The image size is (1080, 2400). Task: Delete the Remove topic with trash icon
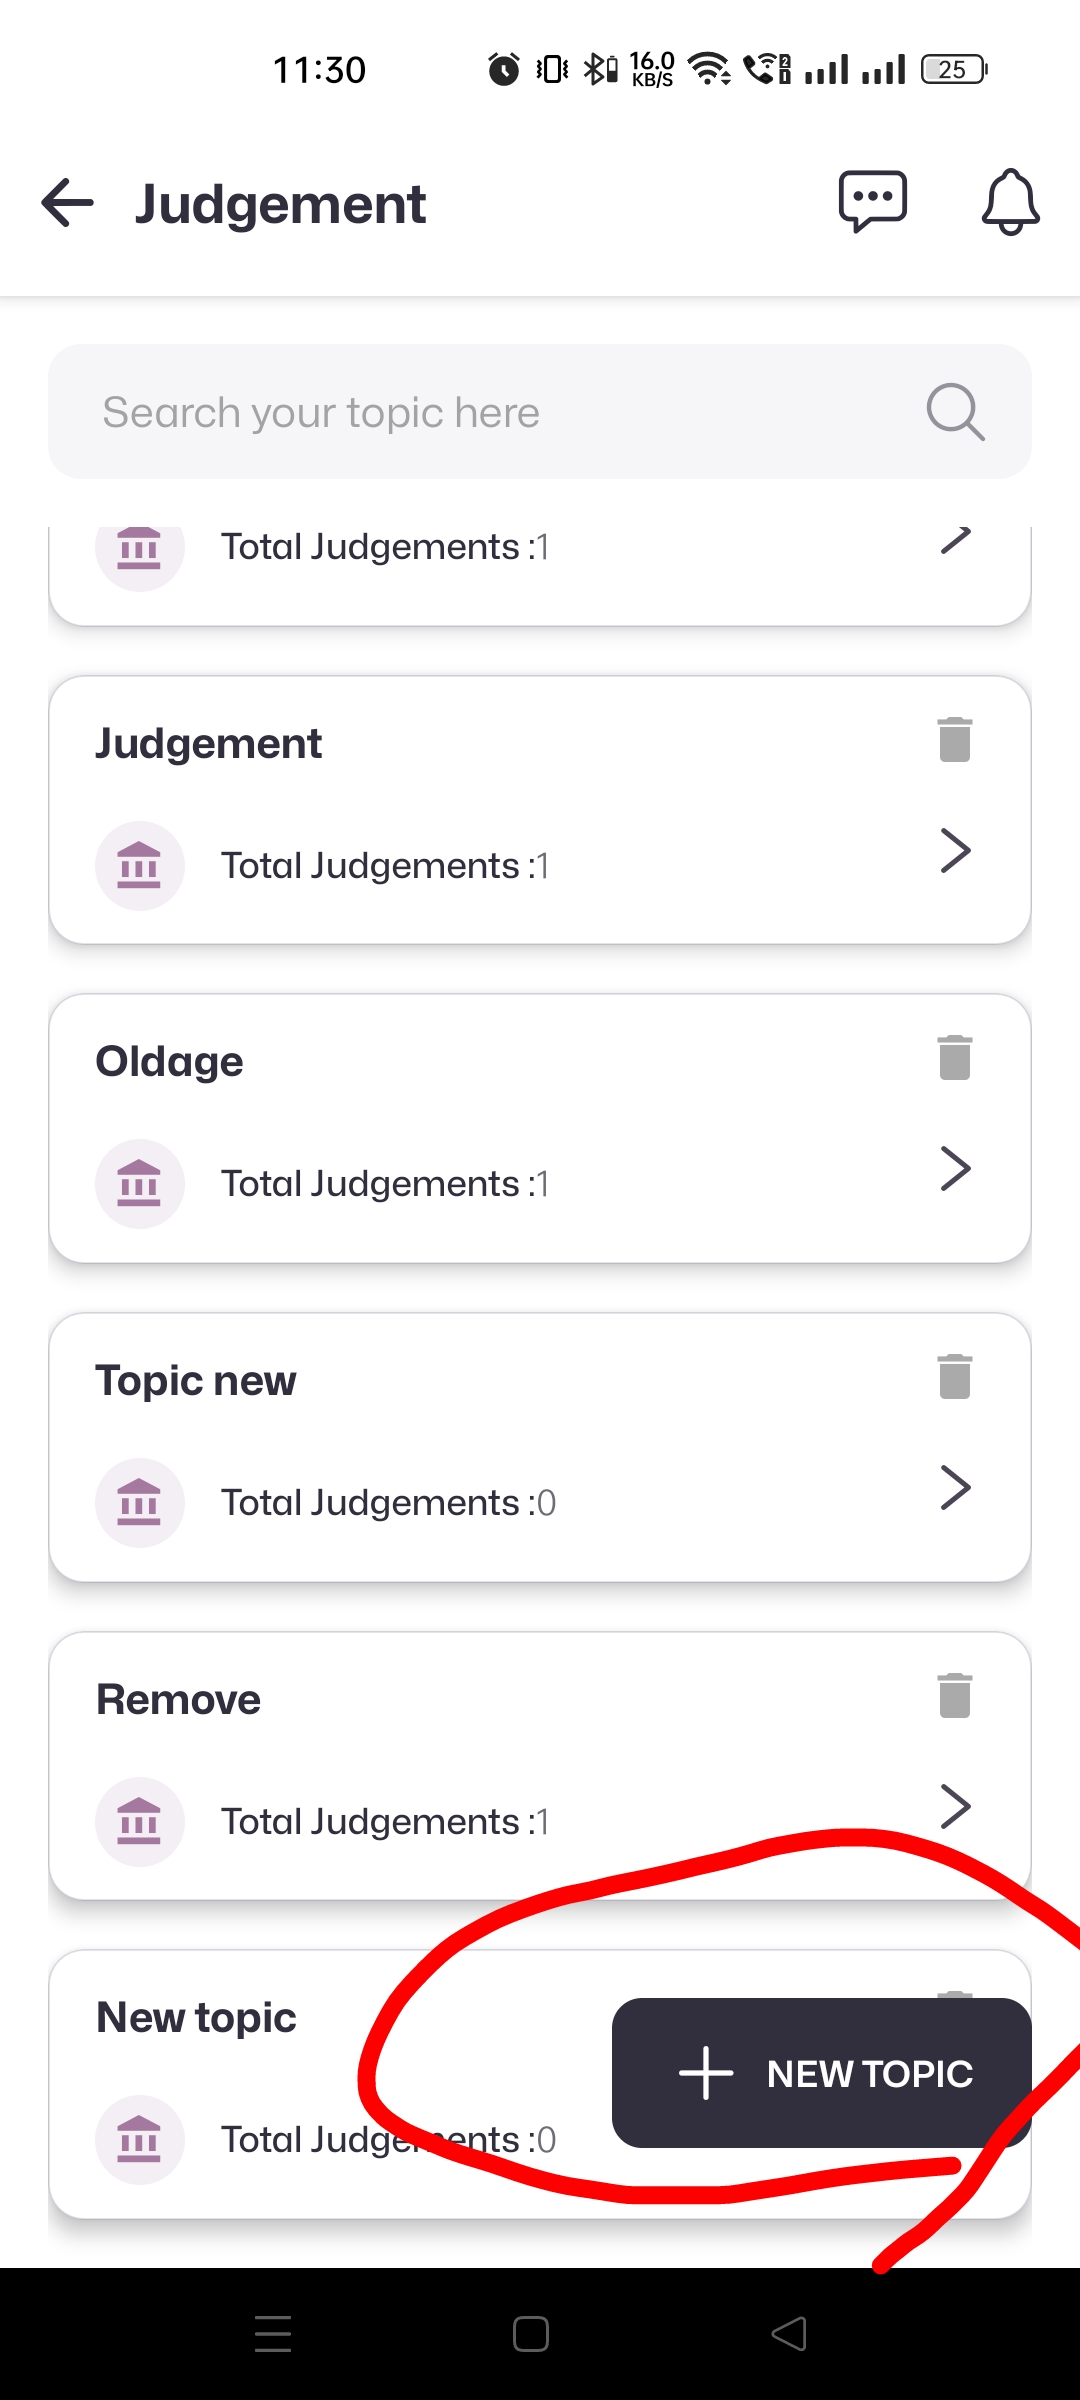tap(955, 1695)
